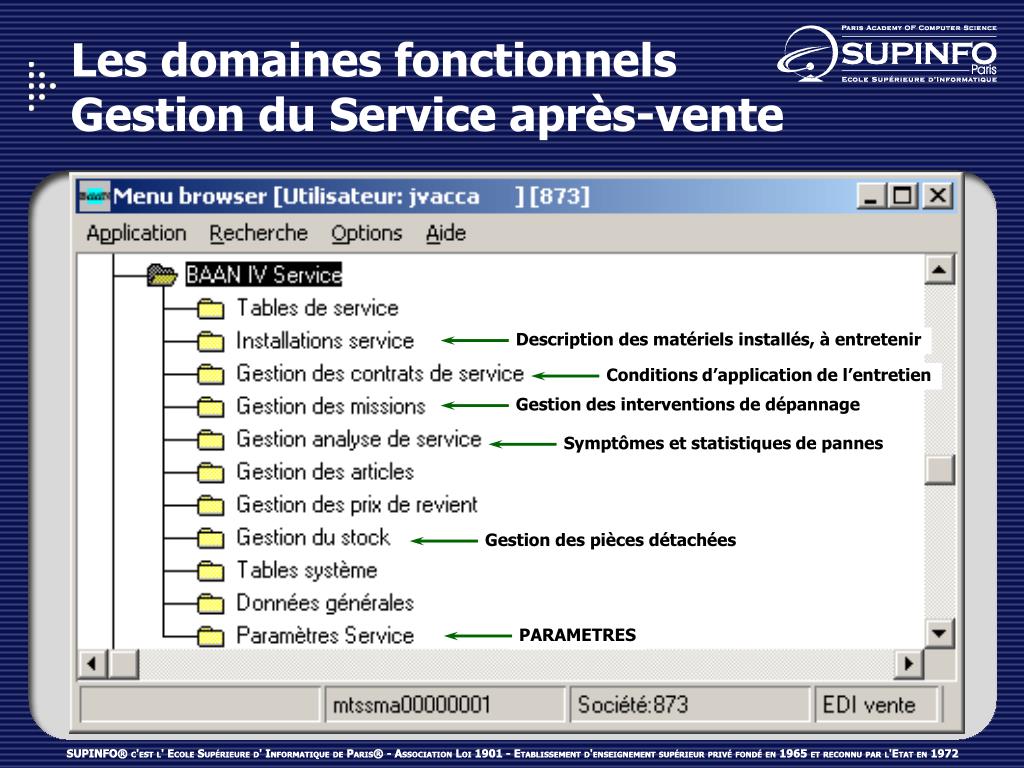The height and width of the screenshot is (768, 1024).
Task: Select Gestion du stock entry
Action: pos(313,537)
